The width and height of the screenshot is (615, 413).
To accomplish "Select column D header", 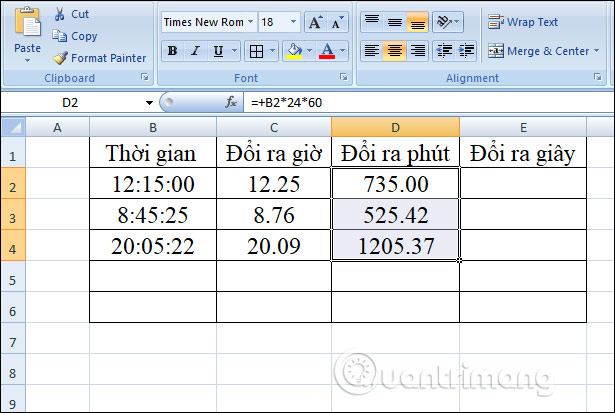I will (x=395, y=127).
